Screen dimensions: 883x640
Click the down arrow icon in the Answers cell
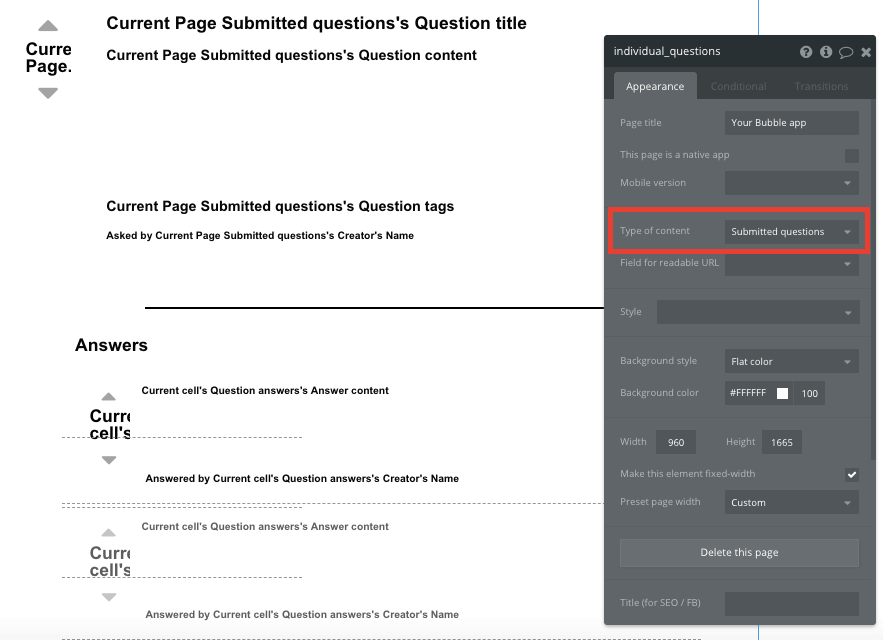point(110,460)
